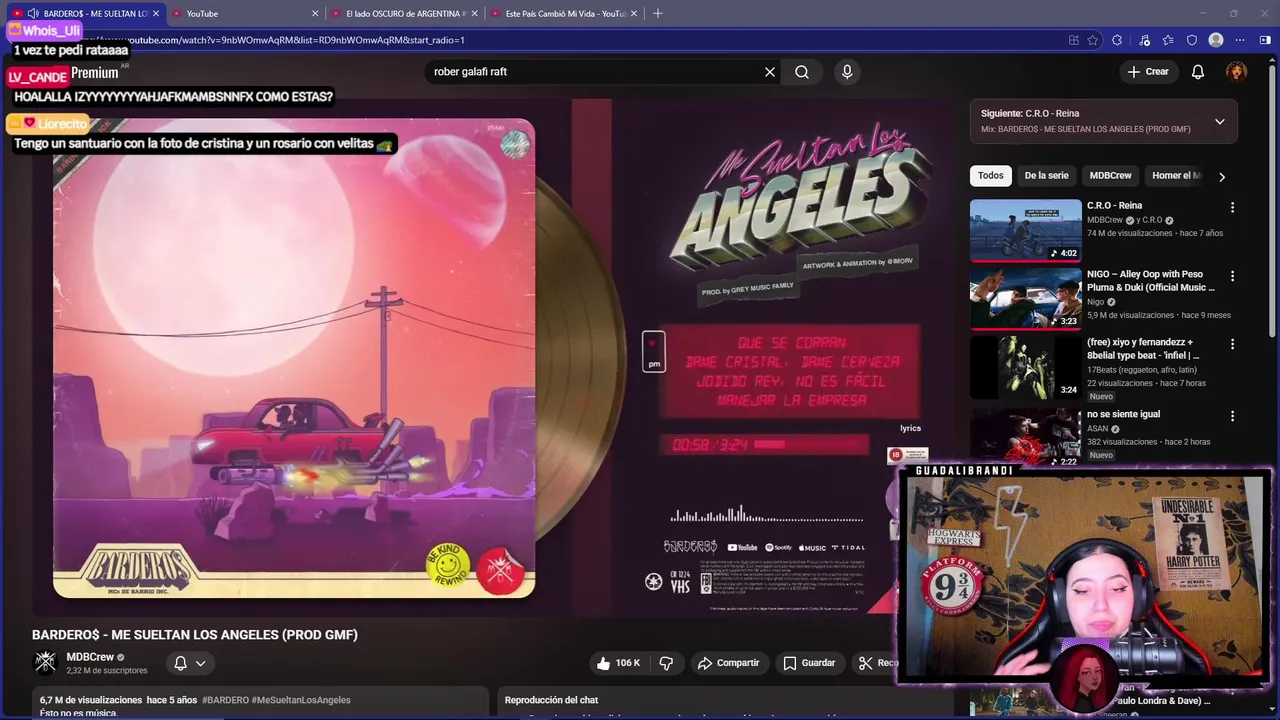Click the Recortar clip button
Image resolution: width=1280 pixels, height=720 pixels.
point(878,663)
